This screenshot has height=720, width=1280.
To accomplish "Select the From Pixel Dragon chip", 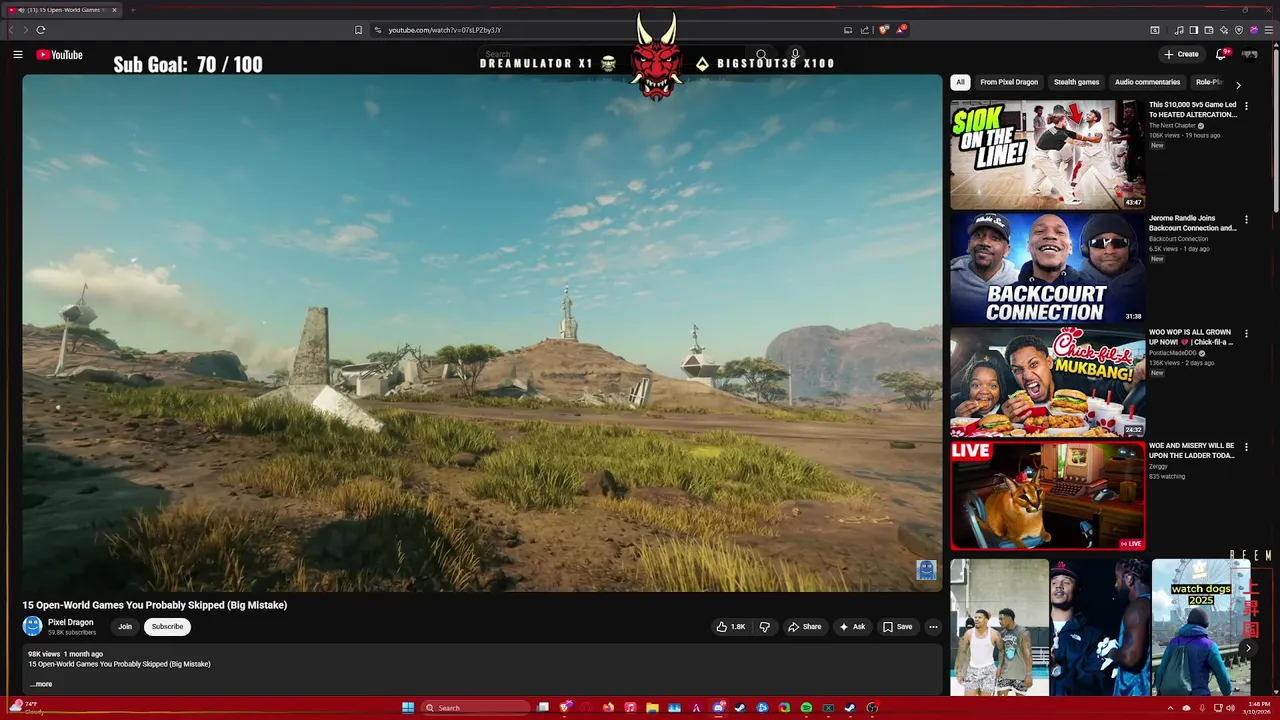I will click(x=1009, y=82).
